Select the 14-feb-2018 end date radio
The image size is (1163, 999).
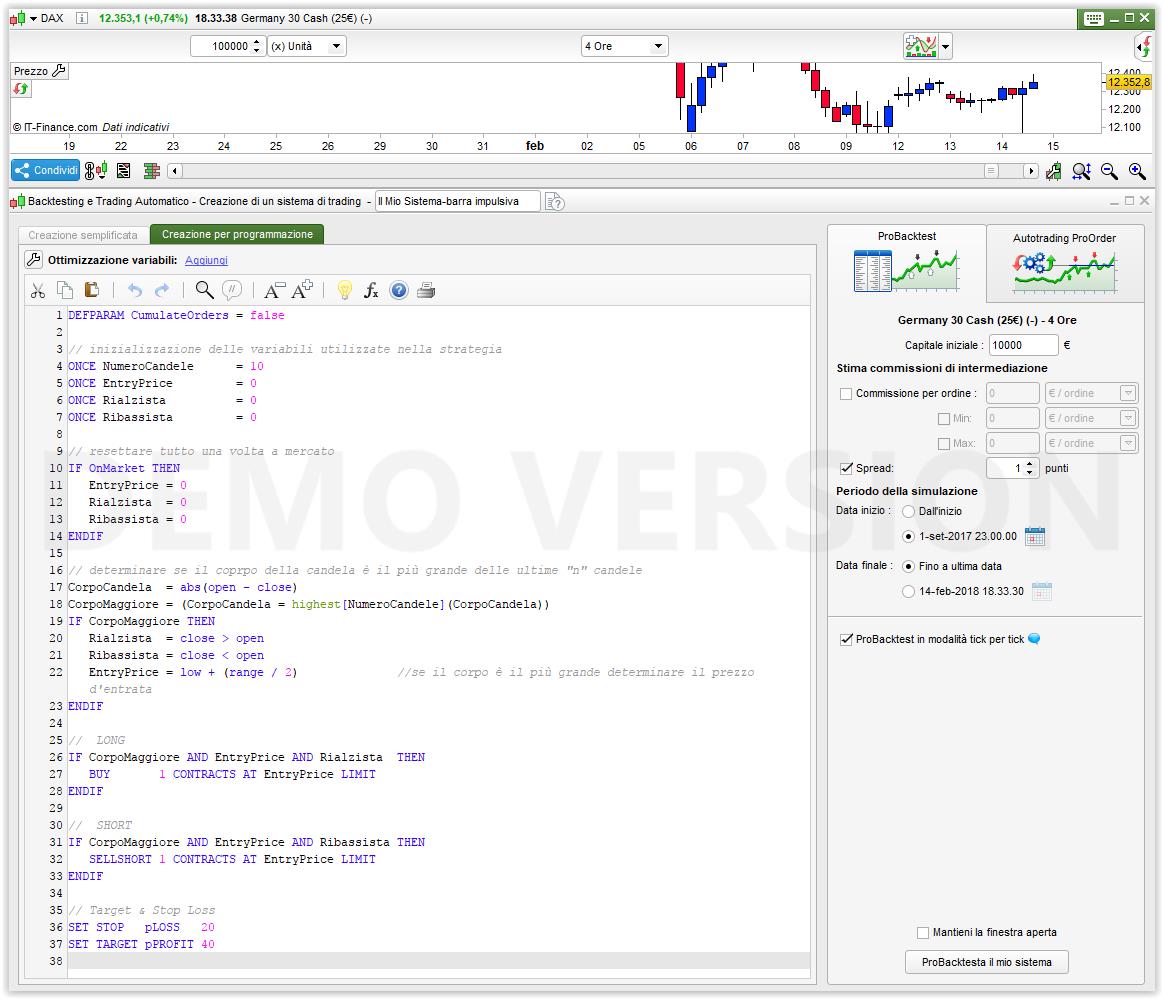(x=908, y=591)
